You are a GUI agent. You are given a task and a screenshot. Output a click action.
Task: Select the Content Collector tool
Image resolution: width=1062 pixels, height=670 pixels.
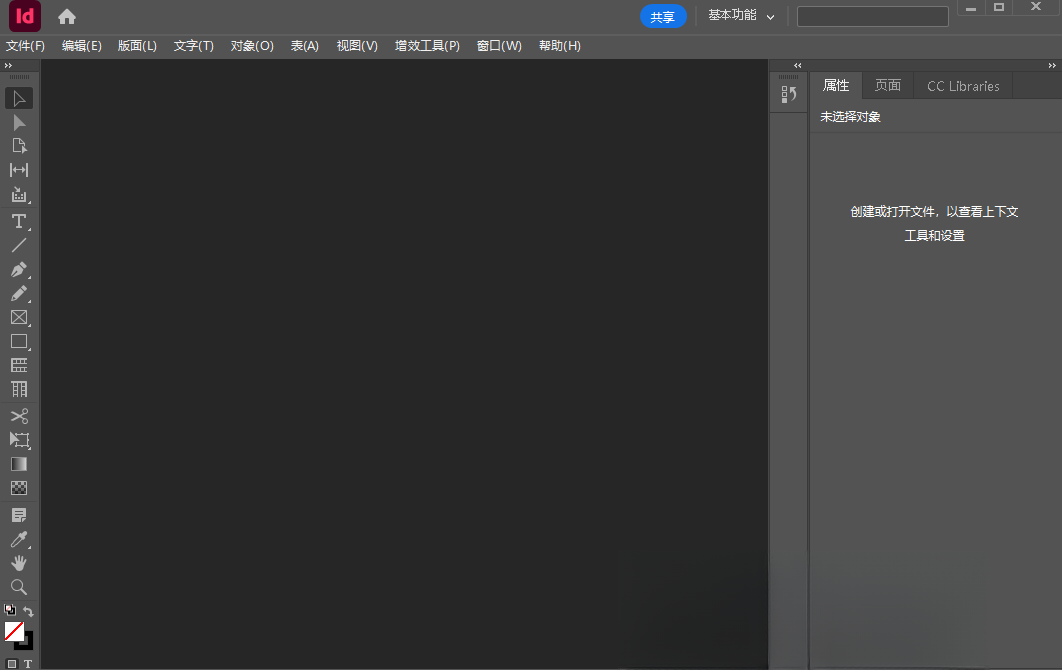tap(19, 195)
